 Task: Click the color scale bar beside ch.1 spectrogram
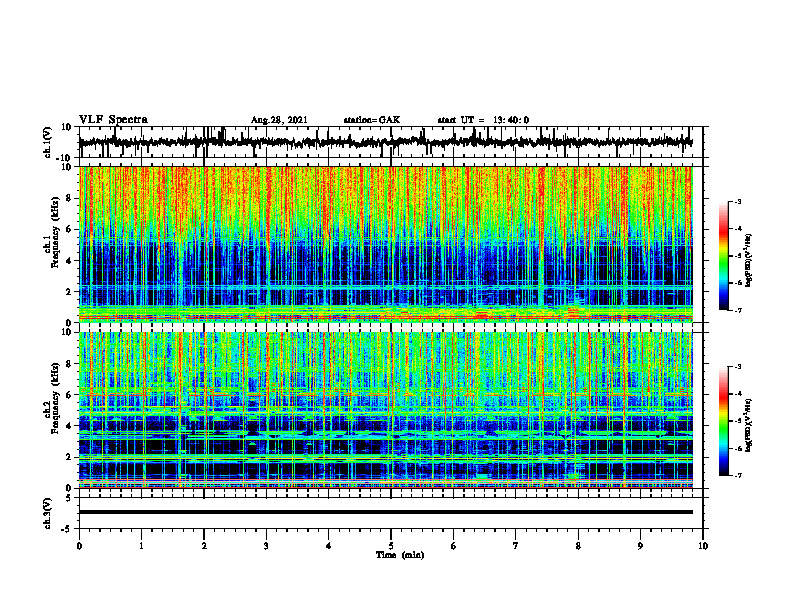click(723, 256)
